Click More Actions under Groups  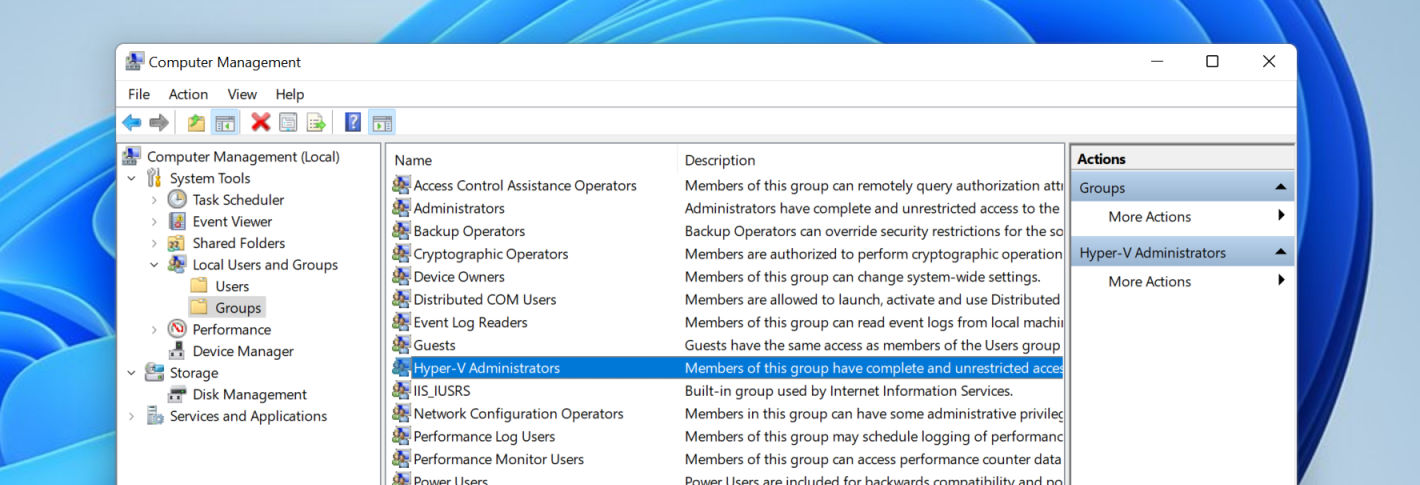tap(1149, 216)
